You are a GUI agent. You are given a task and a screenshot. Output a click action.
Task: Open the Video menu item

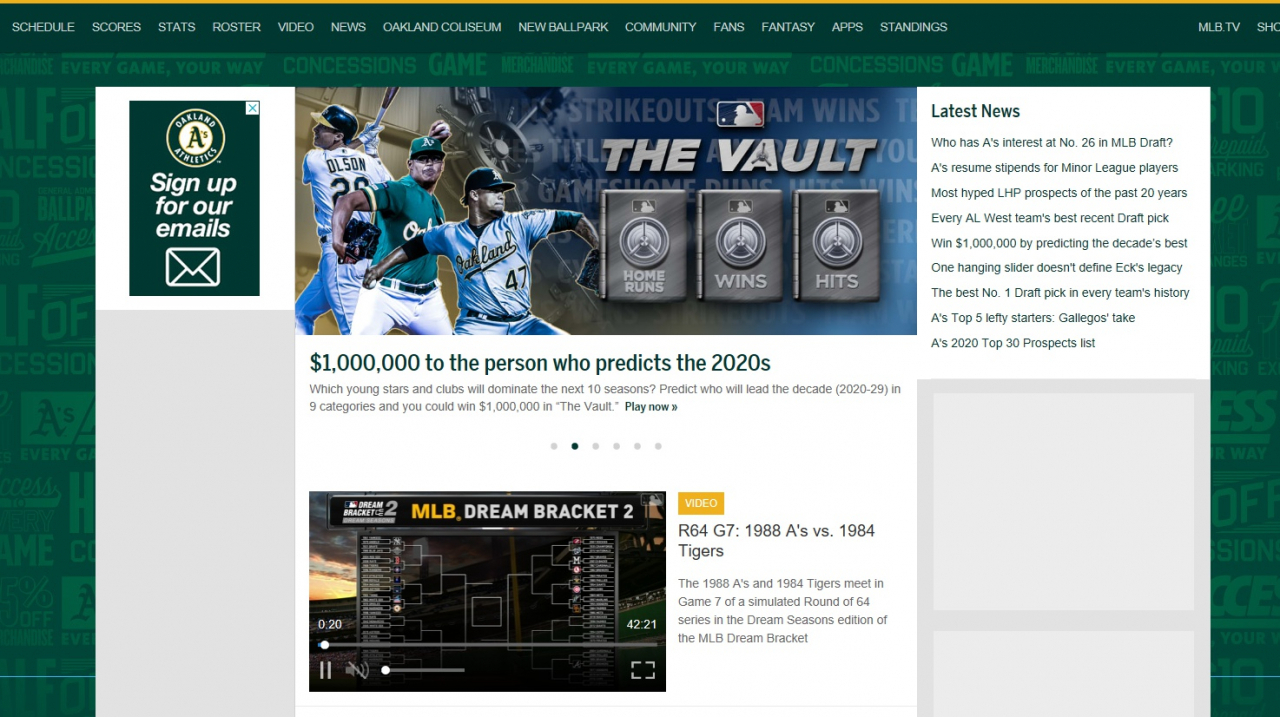(296, 27)
